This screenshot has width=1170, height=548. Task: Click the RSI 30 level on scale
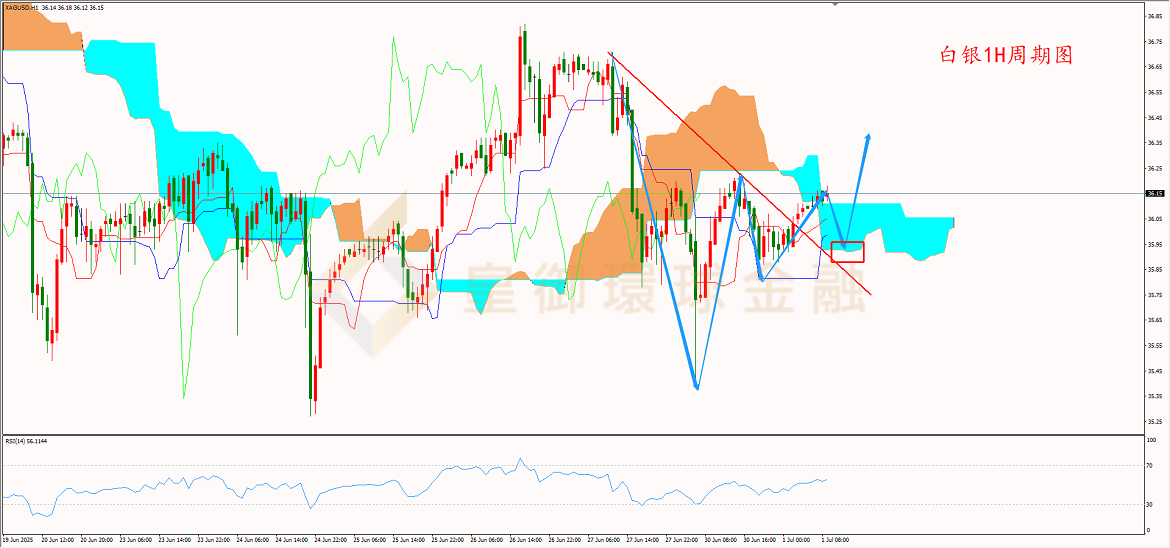point(1153,505)
